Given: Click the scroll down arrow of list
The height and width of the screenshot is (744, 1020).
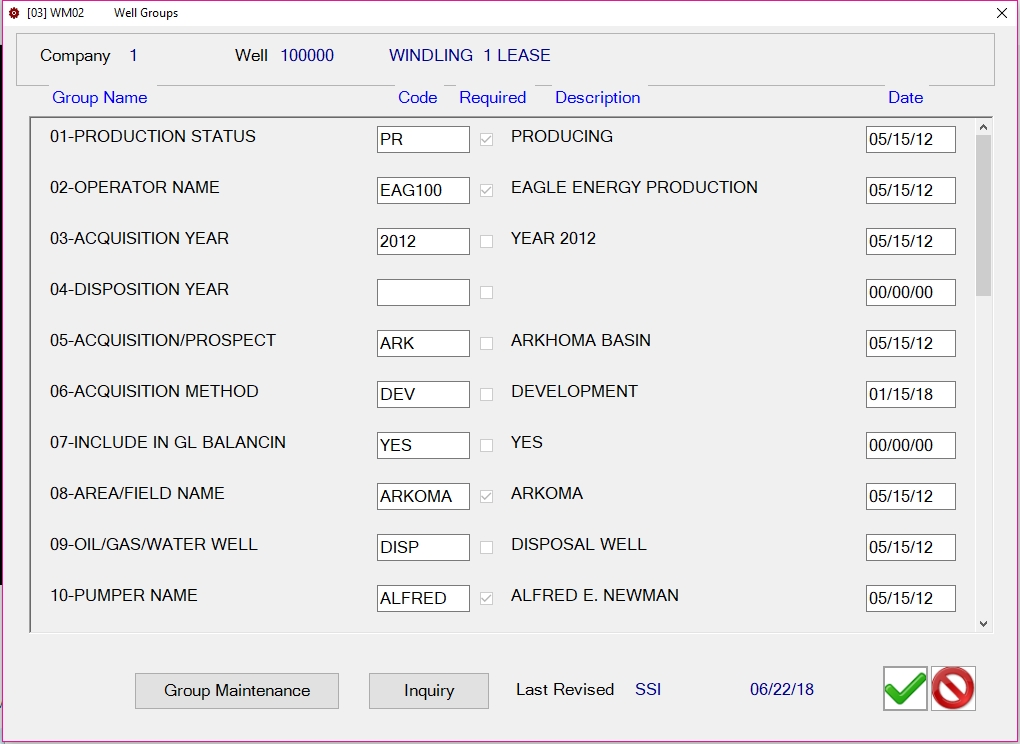Looking at the screenshot, I should coord(983,624).
